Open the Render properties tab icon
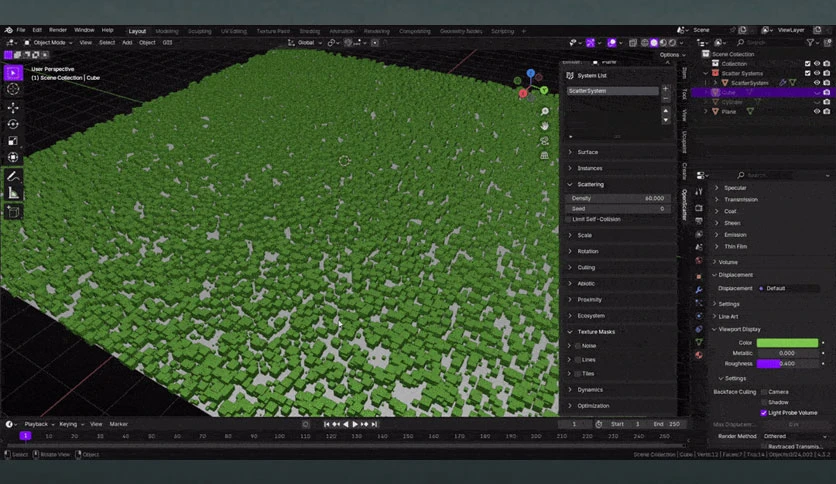The image size is (836, 484). [699, 208]
